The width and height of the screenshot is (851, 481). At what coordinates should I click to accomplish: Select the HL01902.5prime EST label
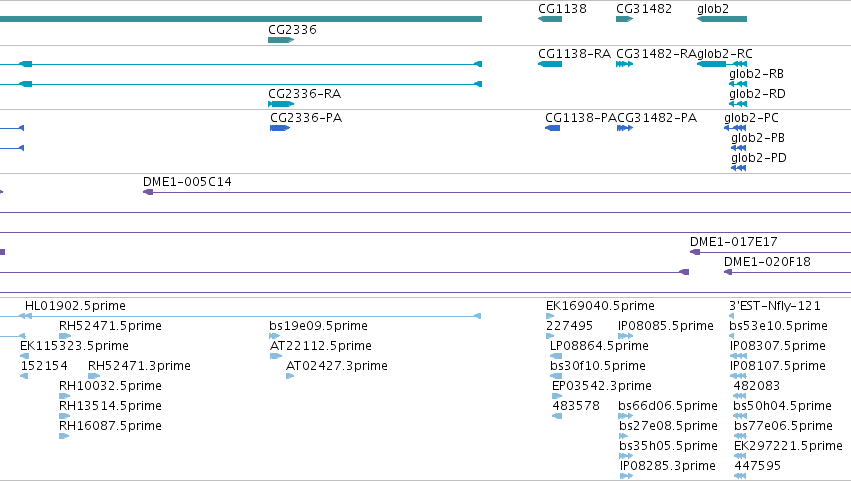click(x=75, y=306)
